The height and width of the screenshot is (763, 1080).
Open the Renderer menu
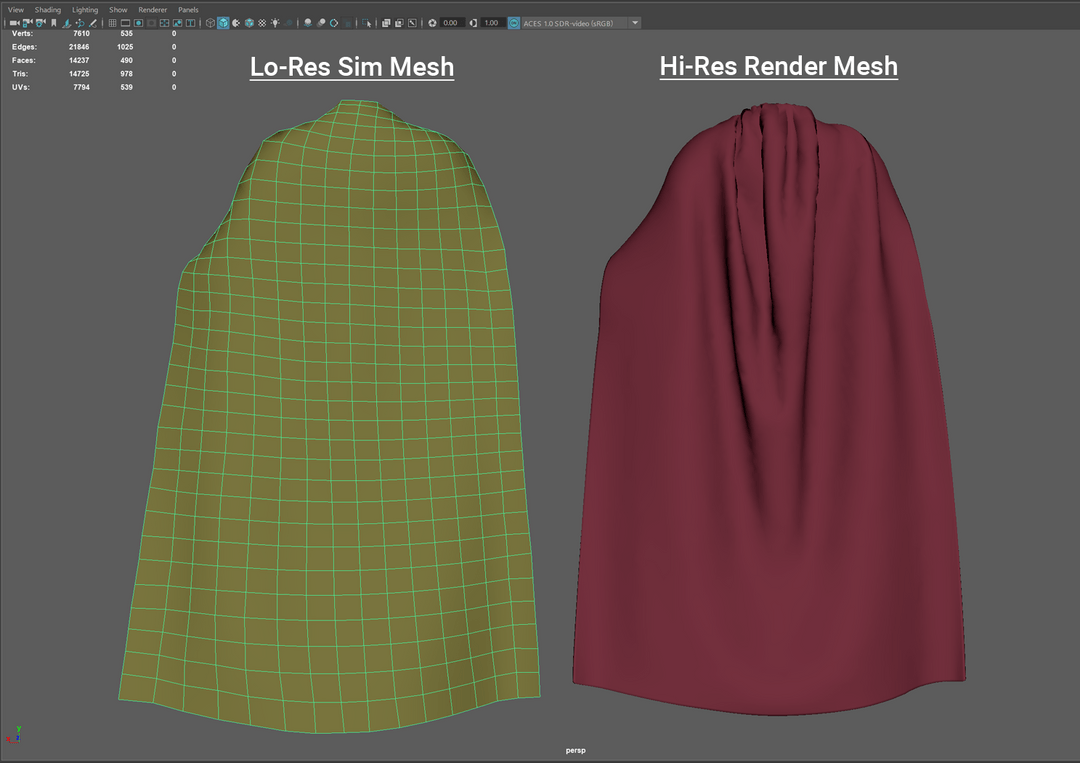[152, 9]
